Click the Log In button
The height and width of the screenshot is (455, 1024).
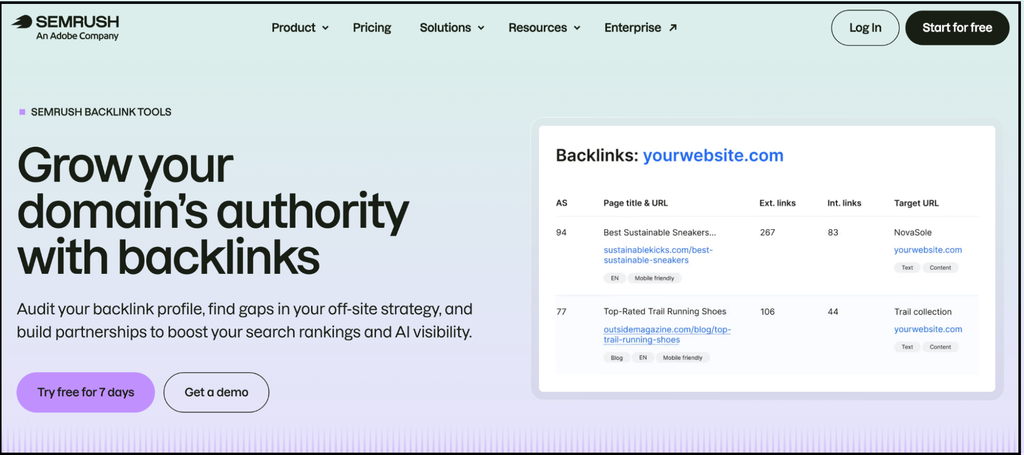tap(865, 28)
